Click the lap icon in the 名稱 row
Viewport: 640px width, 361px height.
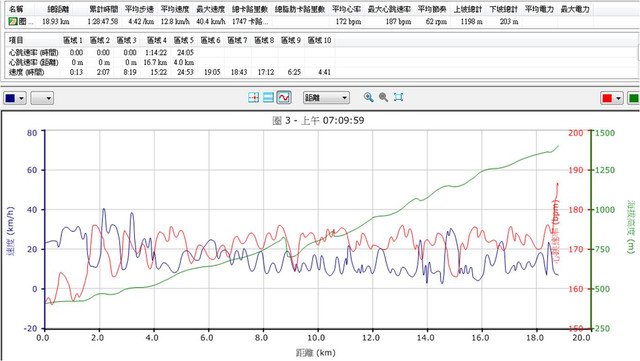(13, 21)
